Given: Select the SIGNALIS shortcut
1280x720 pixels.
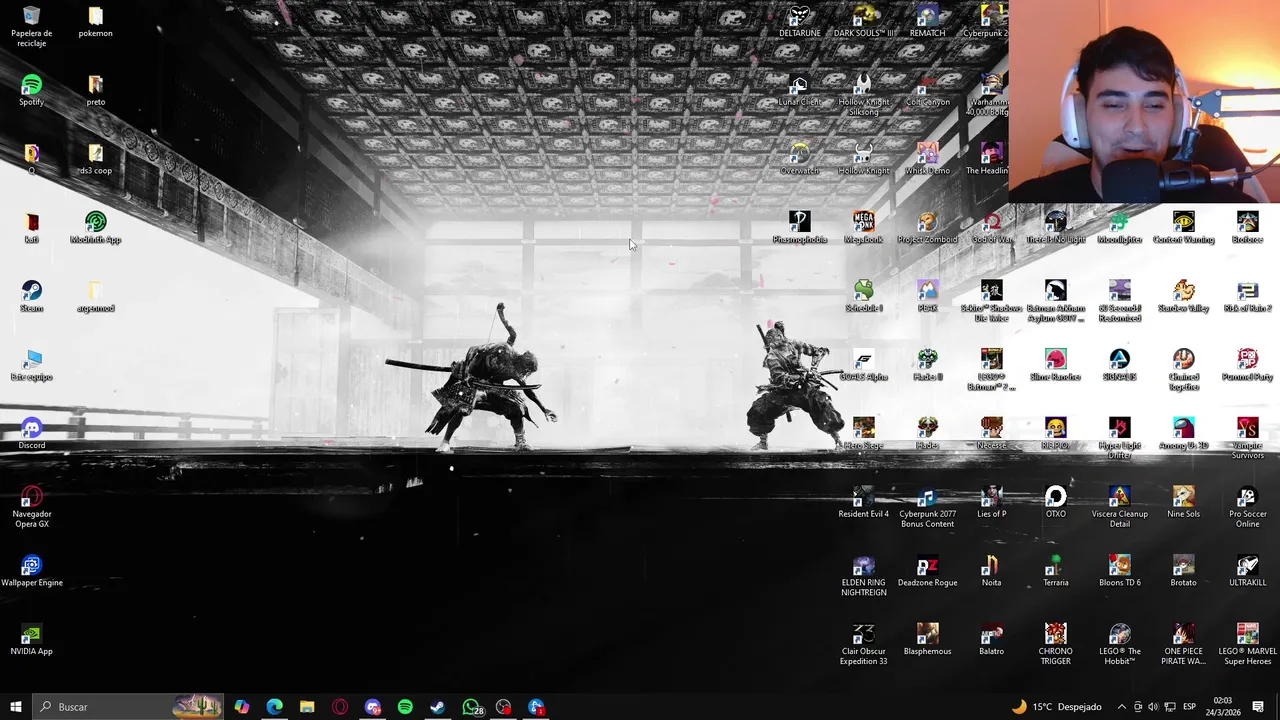Looking at the screenshot, I should pyautogui.click(x=1119, y=364).
